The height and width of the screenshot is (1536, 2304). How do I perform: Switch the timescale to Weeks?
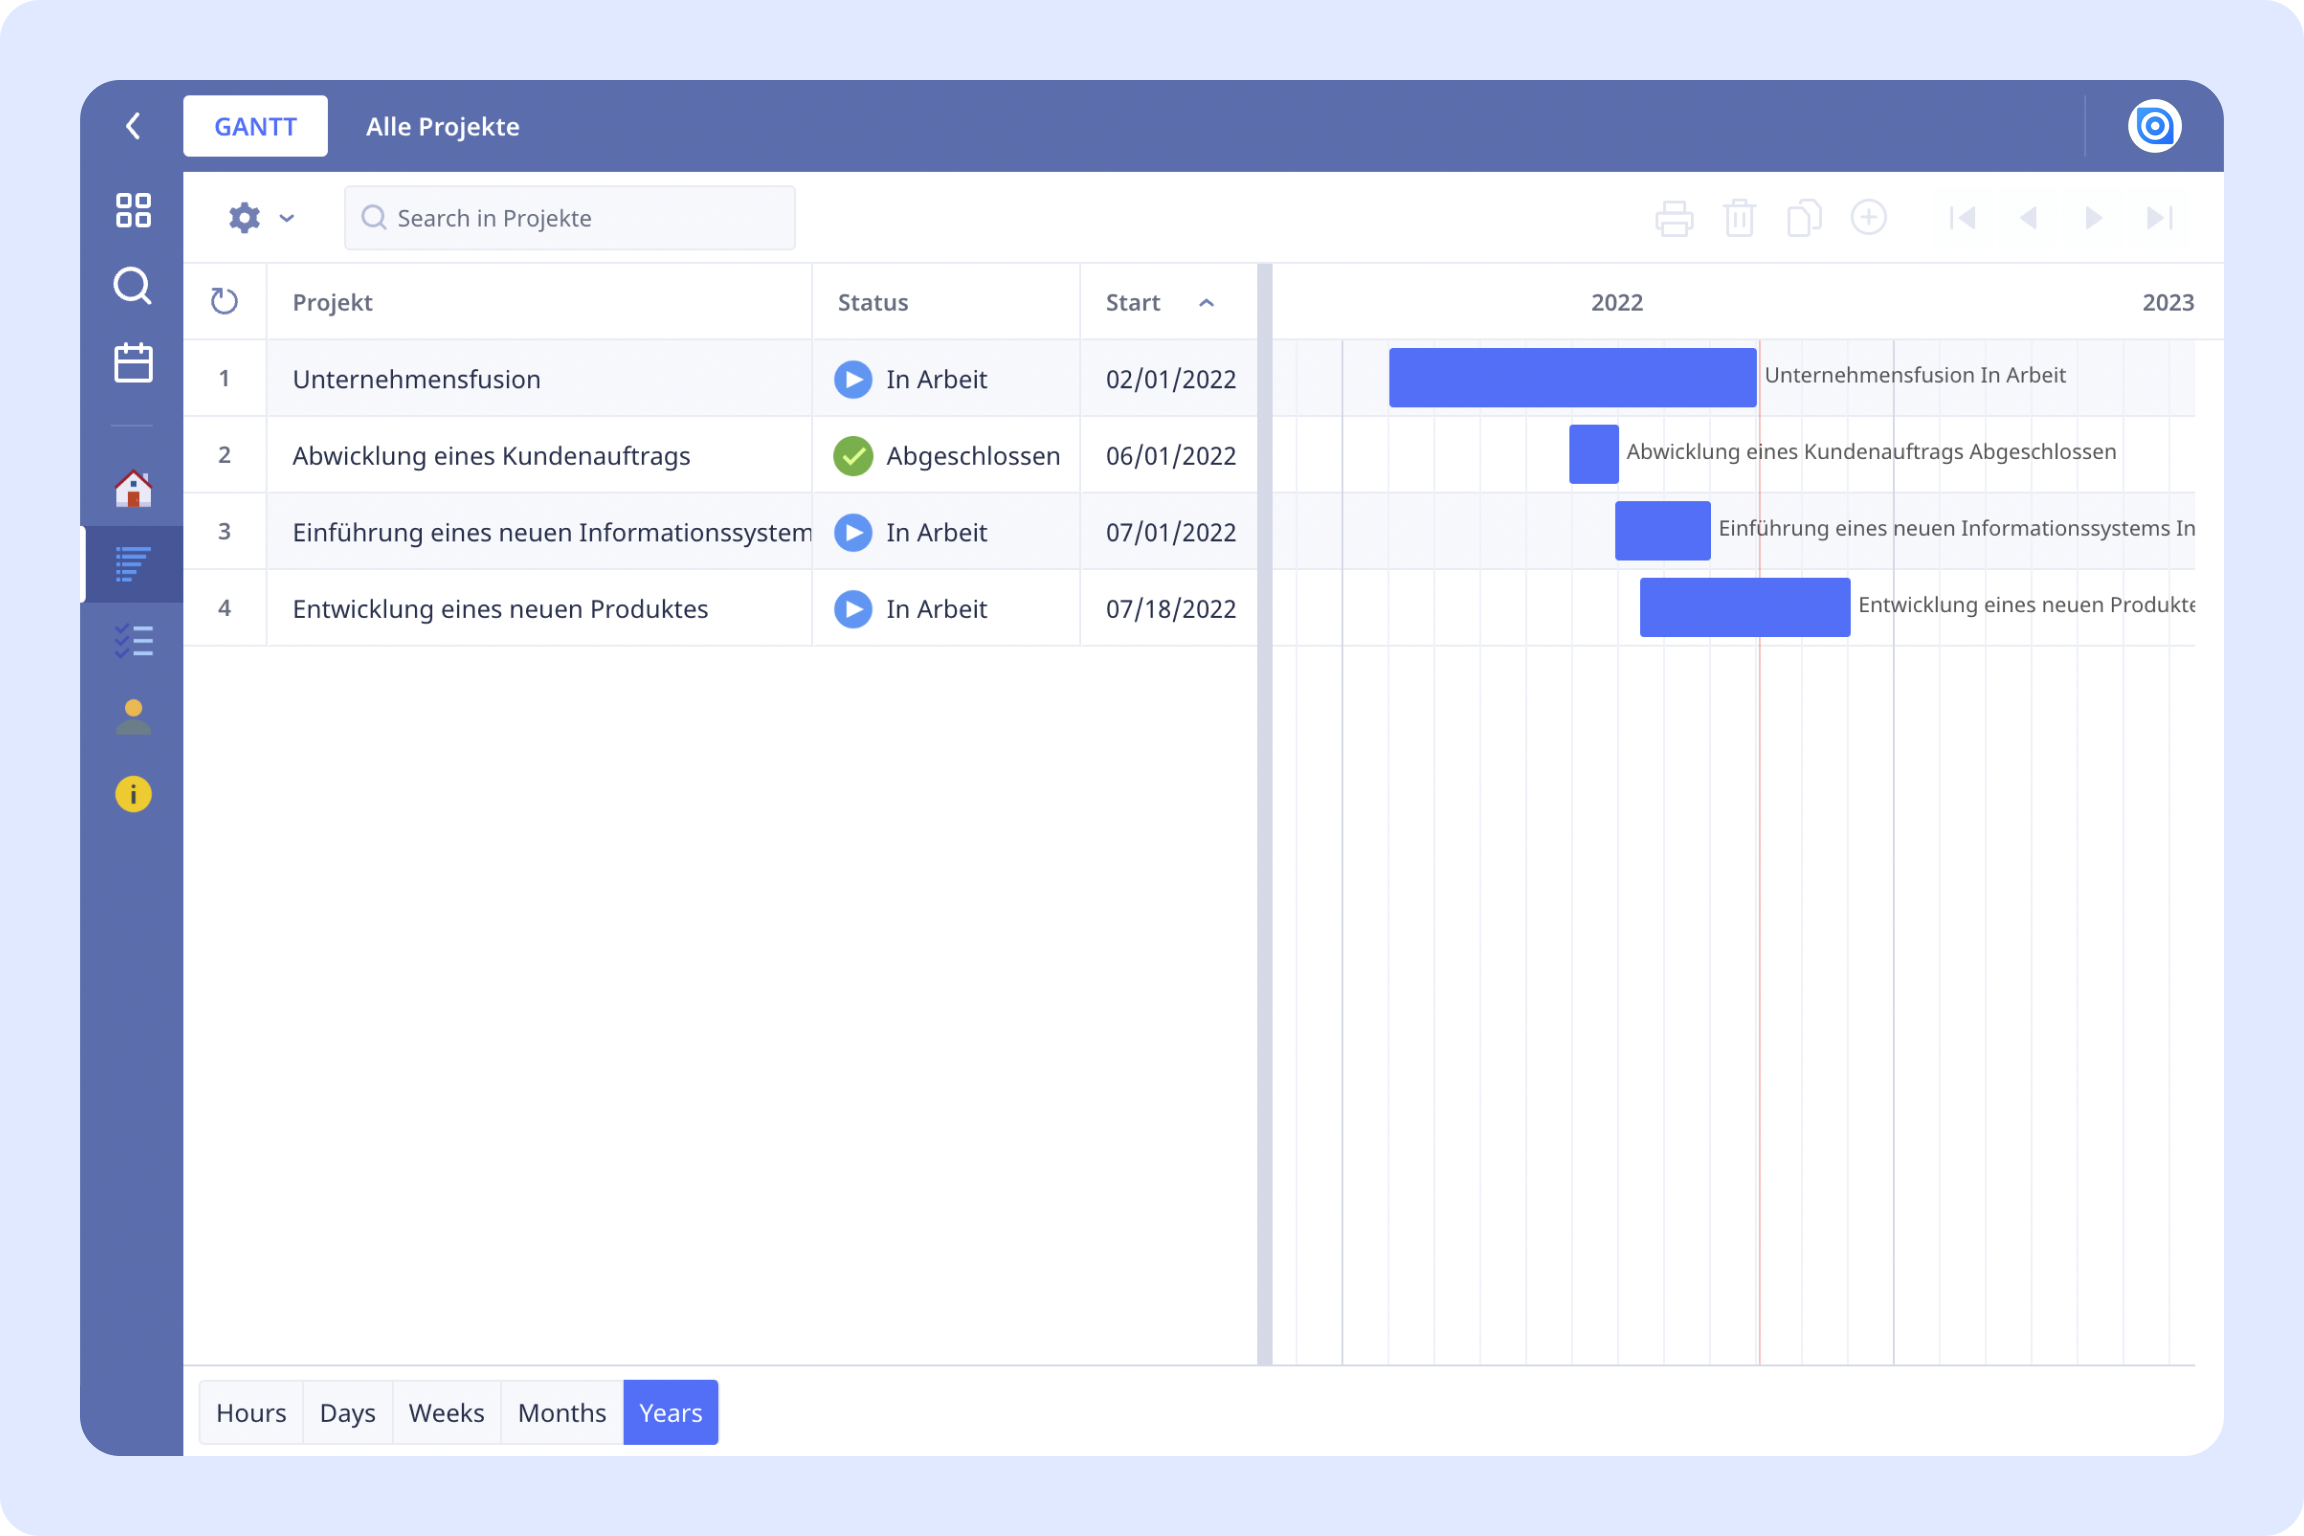(x=446, y=1412)
